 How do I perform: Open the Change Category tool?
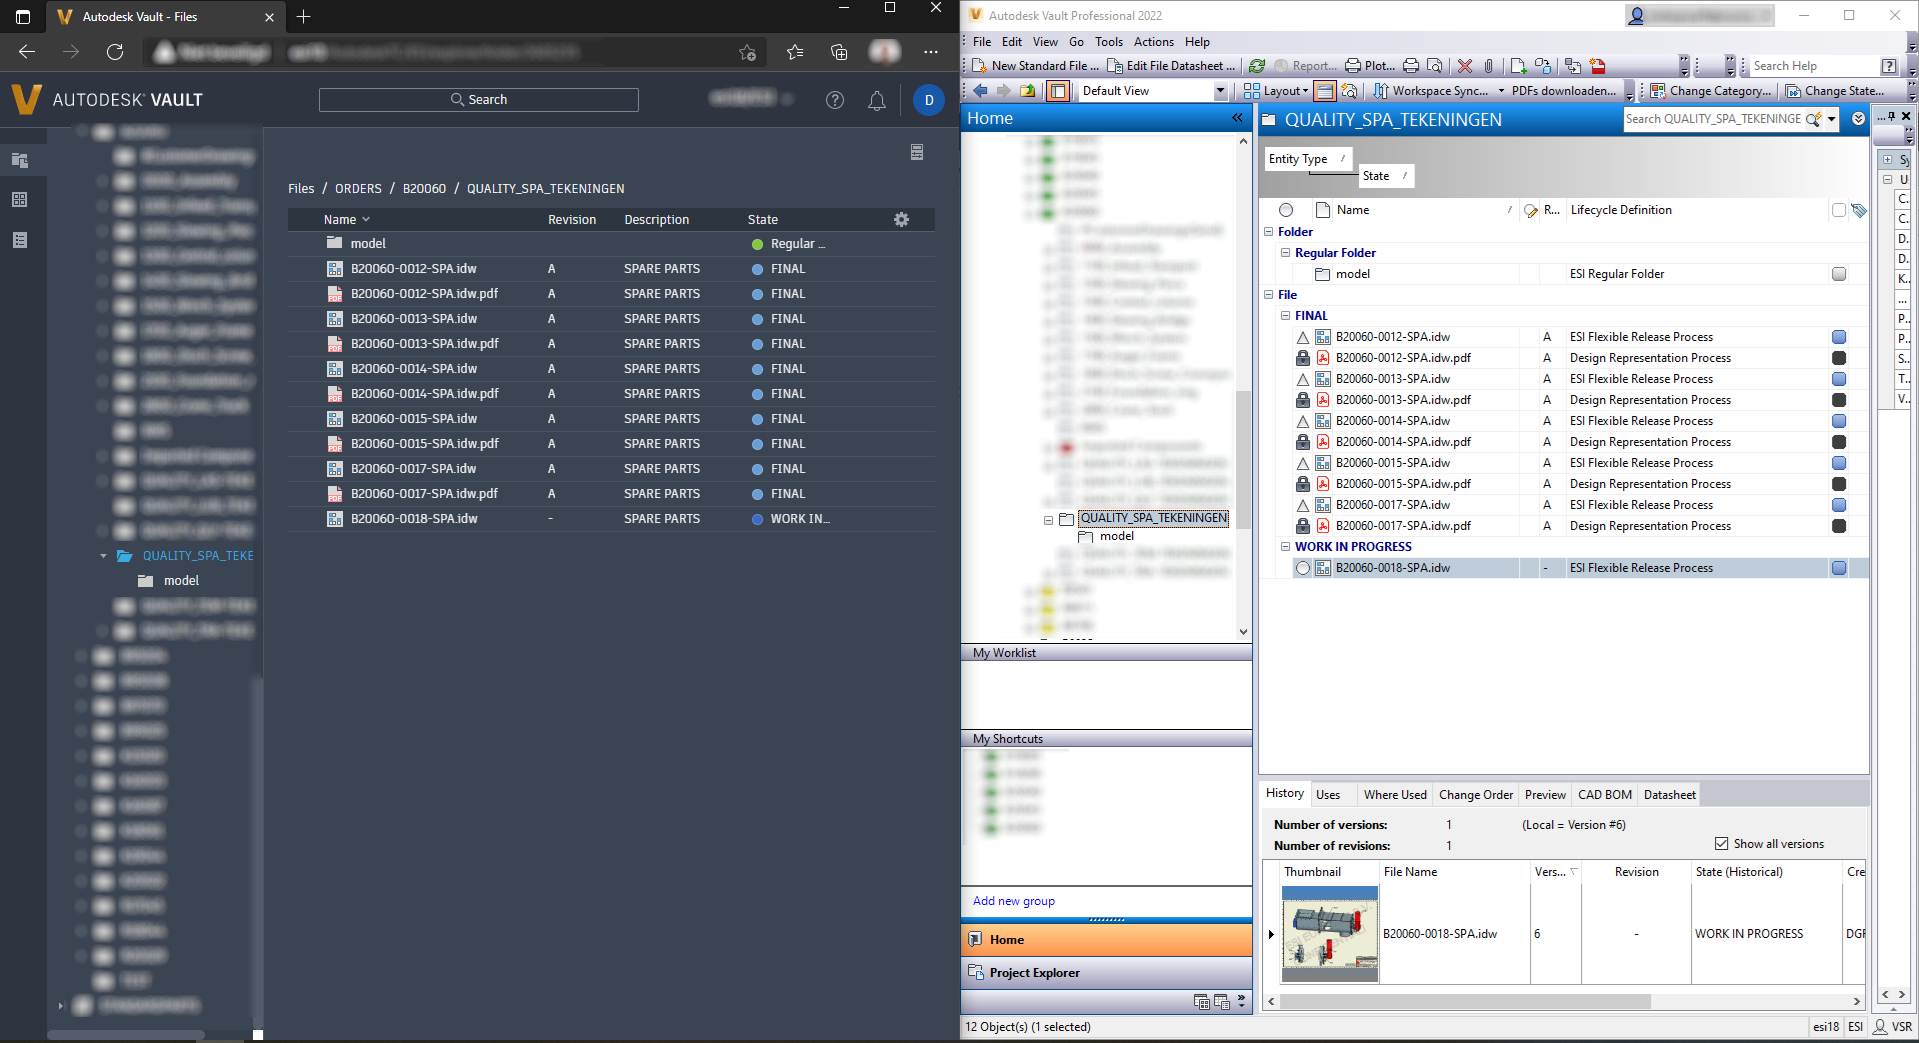(x=1708, y=90)
